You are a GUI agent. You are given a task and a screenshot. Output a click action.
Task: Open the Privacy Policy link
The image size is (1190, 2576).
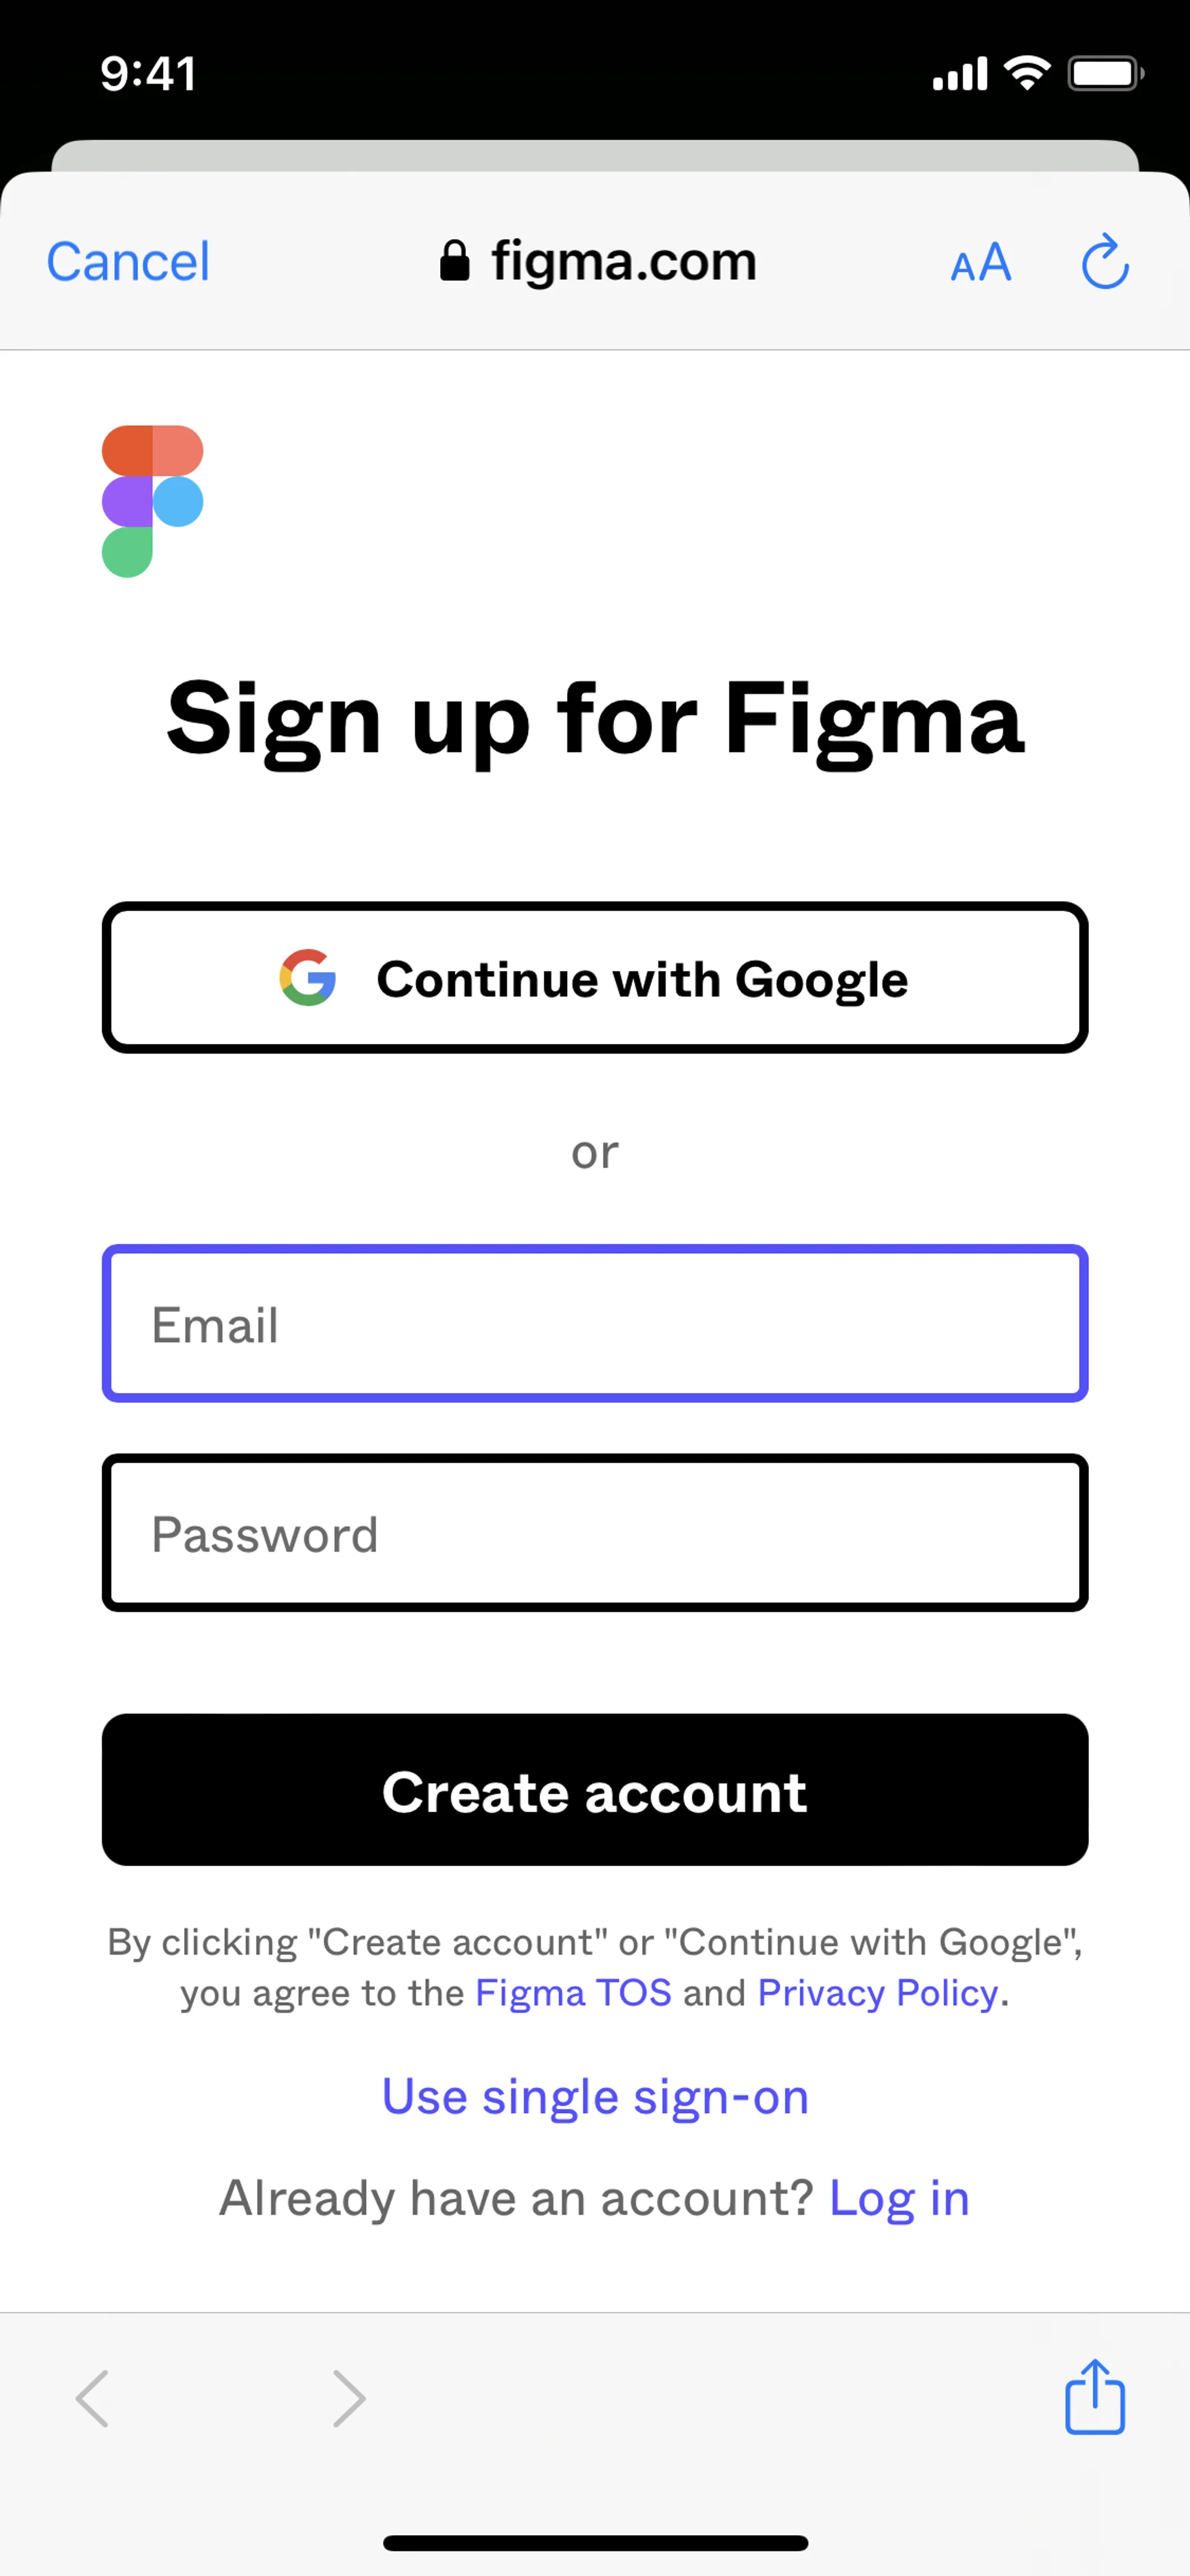(x=878, y=1993)
